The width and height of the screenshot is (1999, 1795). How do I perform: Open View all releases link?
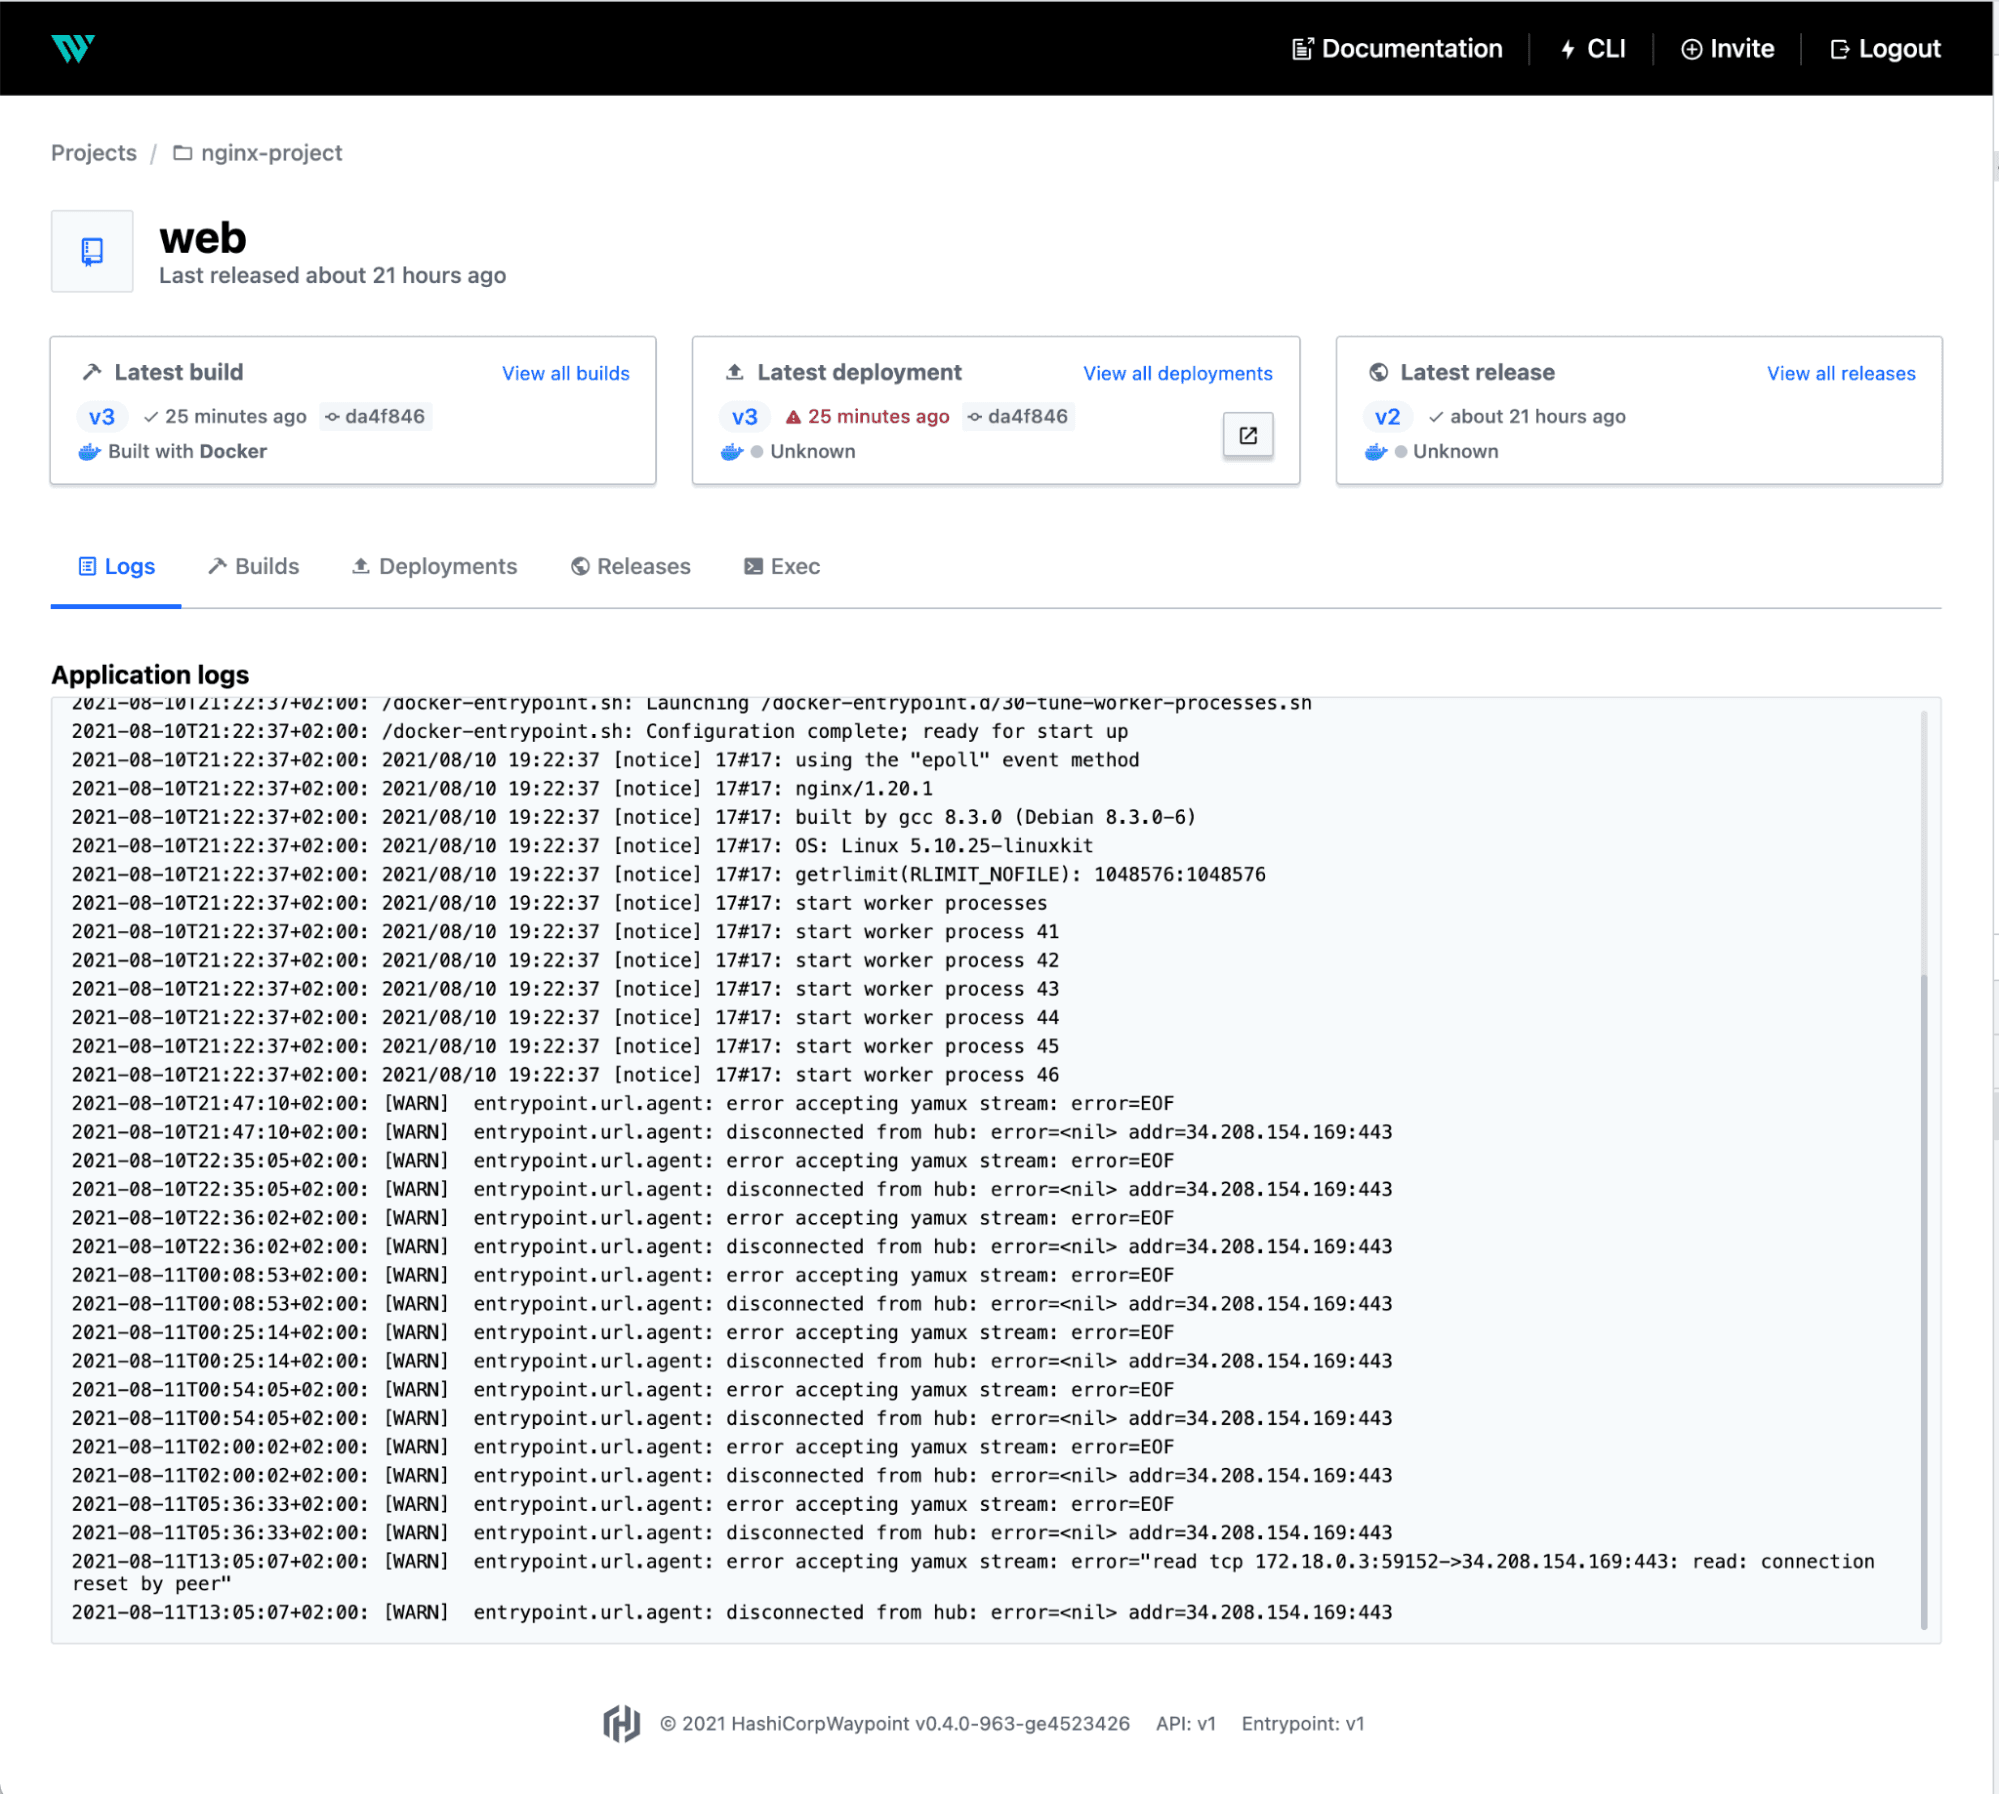tap(1840, 373)
